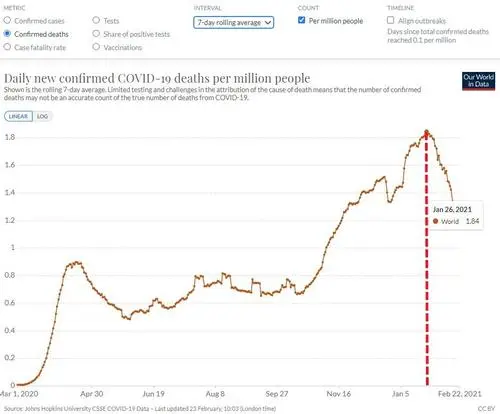Screen dimensions: 500x414
Task: Choose the Case fatality rate metric
Action: 7,47
